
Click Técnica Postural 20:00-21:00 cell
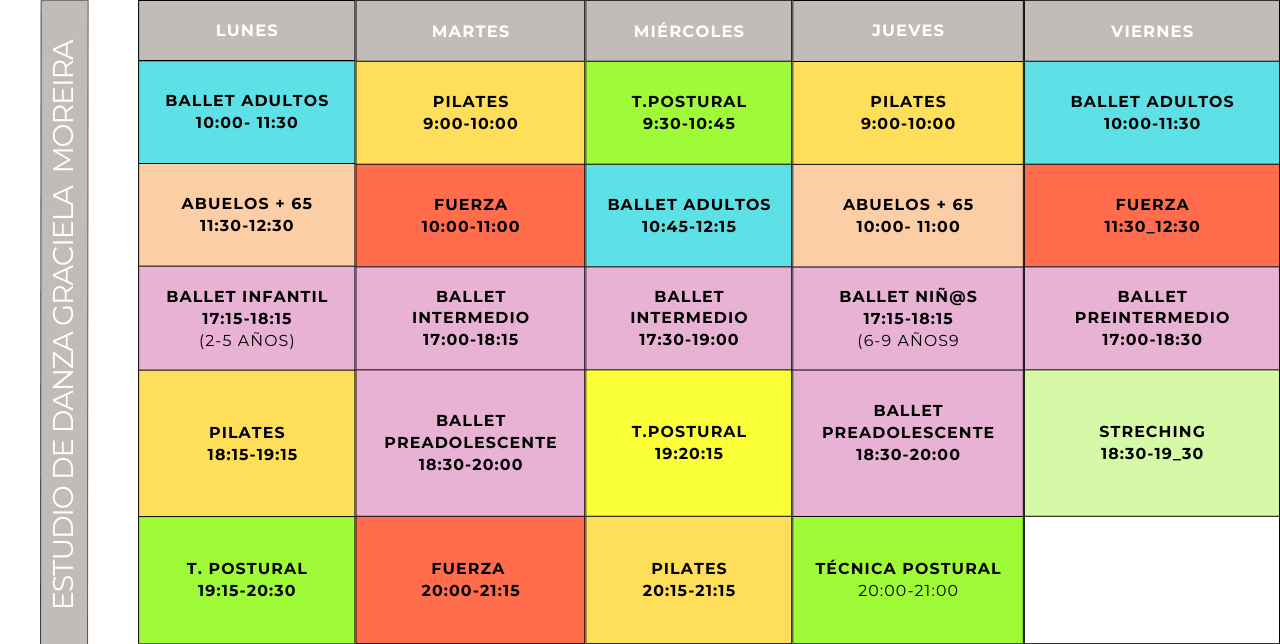click(908, 580)
